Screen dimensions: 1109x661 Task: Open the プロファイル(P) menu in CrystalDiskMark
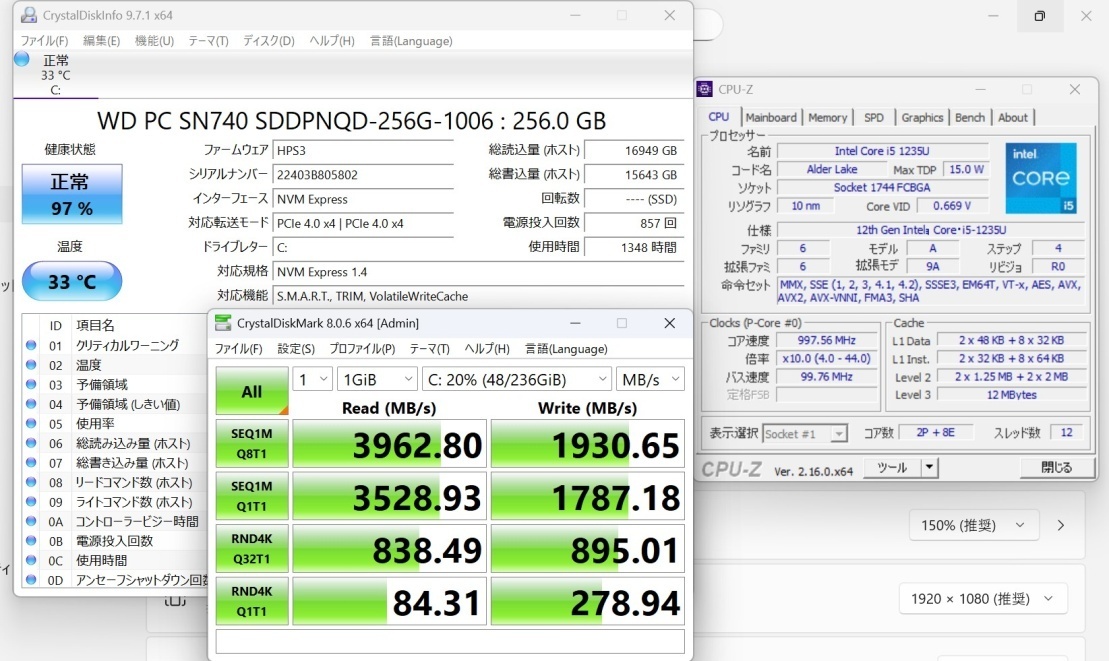coord(362,349)
